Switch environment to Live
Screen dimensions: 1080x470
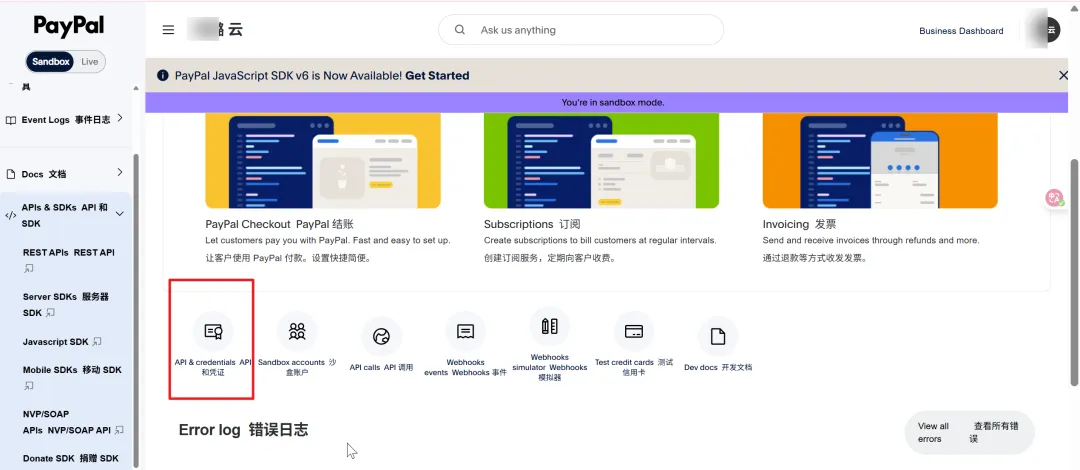click(90, 62)
